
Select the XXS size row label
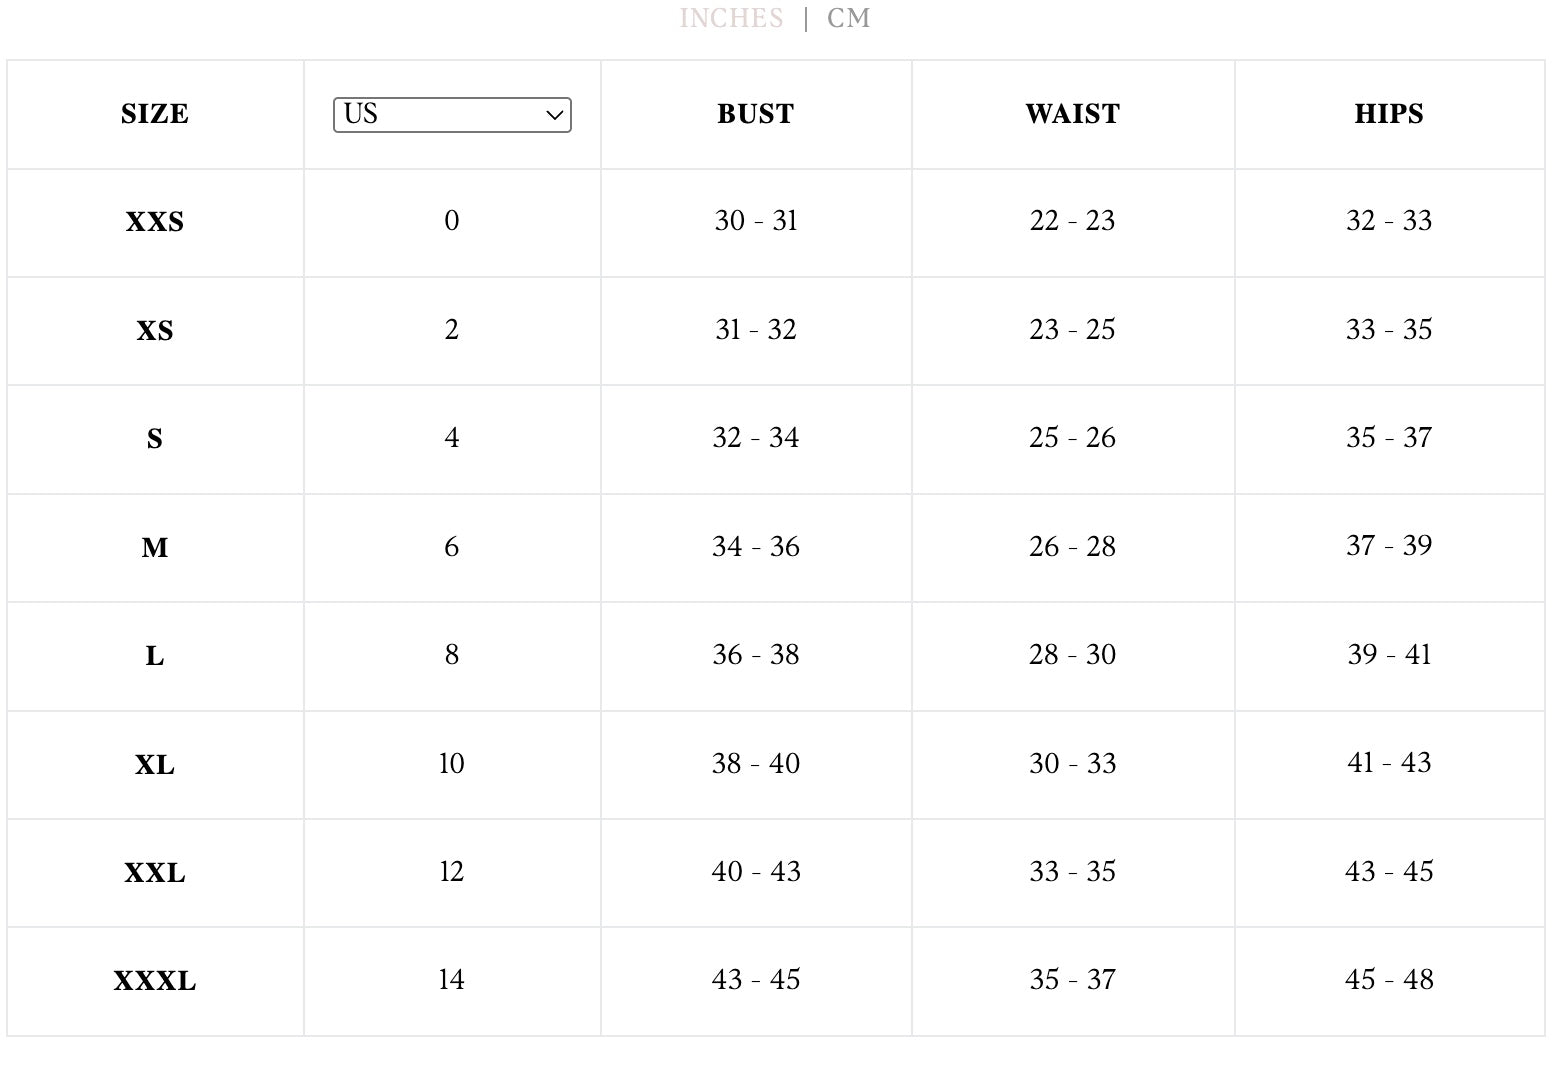[155, 222]
